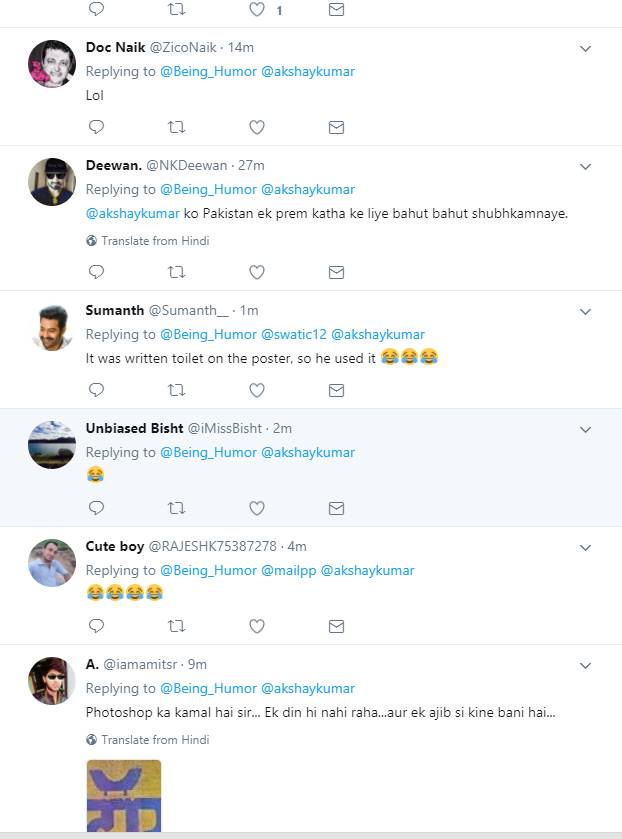Image resolution: width=622 pixels, height=839 pixels.
Task: Show more options for Cute boy's tweet
Action: [x=586, y=547]
